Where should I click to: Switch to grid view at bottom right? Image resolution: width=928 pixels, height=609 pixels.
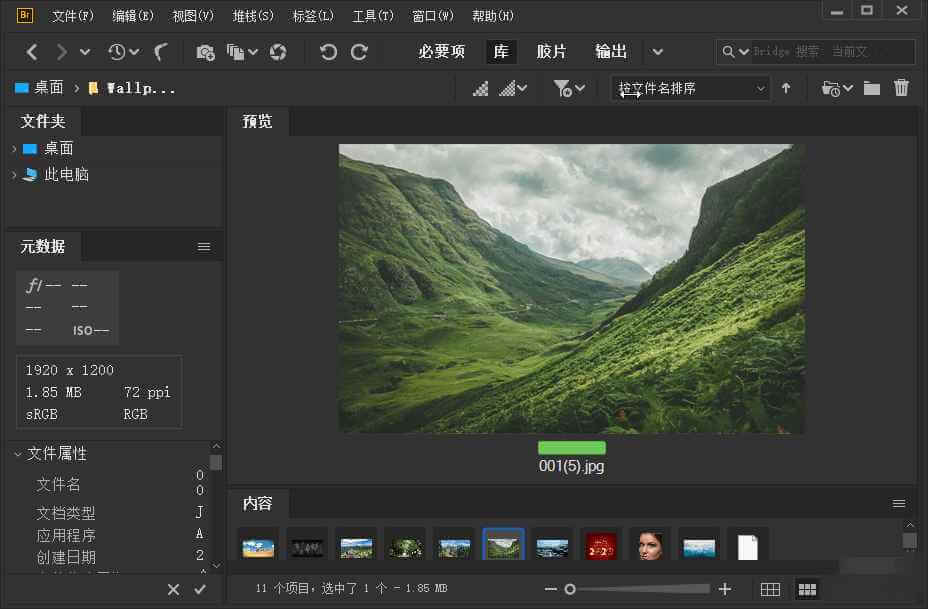[807, 589]
